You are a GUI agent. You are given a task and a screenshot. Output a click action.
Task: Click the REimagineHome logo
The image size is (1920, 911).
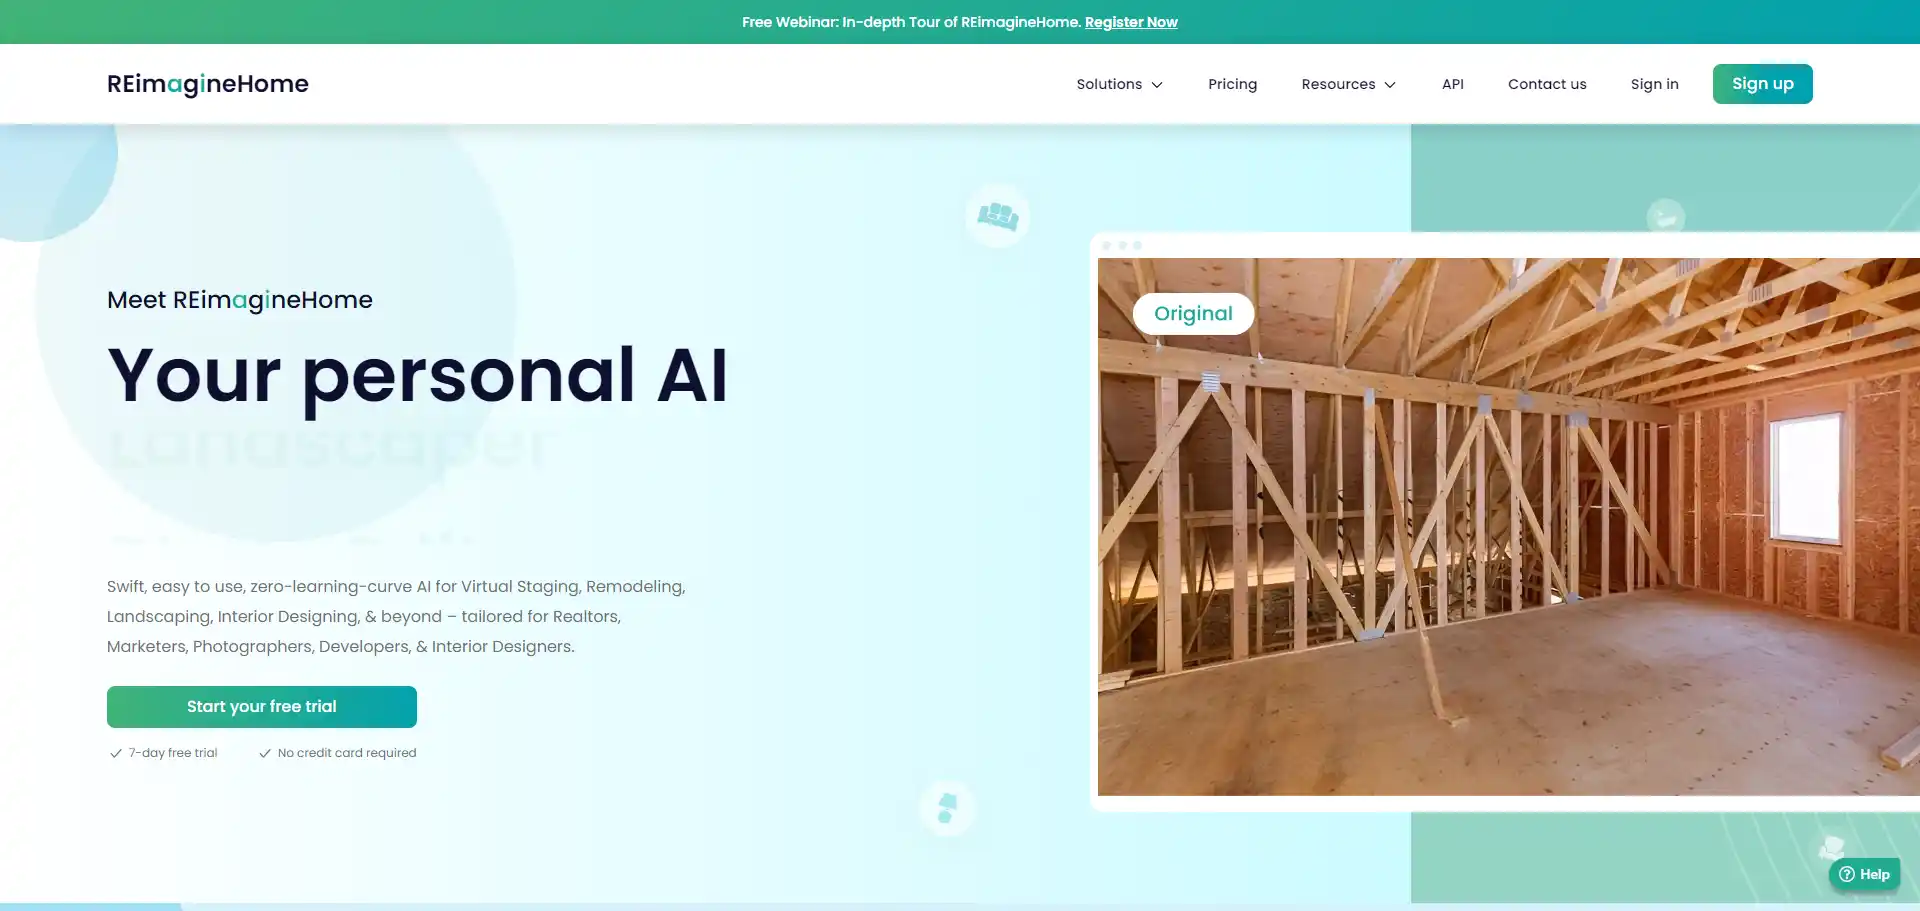pyautogui.click(x=207, y=84)
